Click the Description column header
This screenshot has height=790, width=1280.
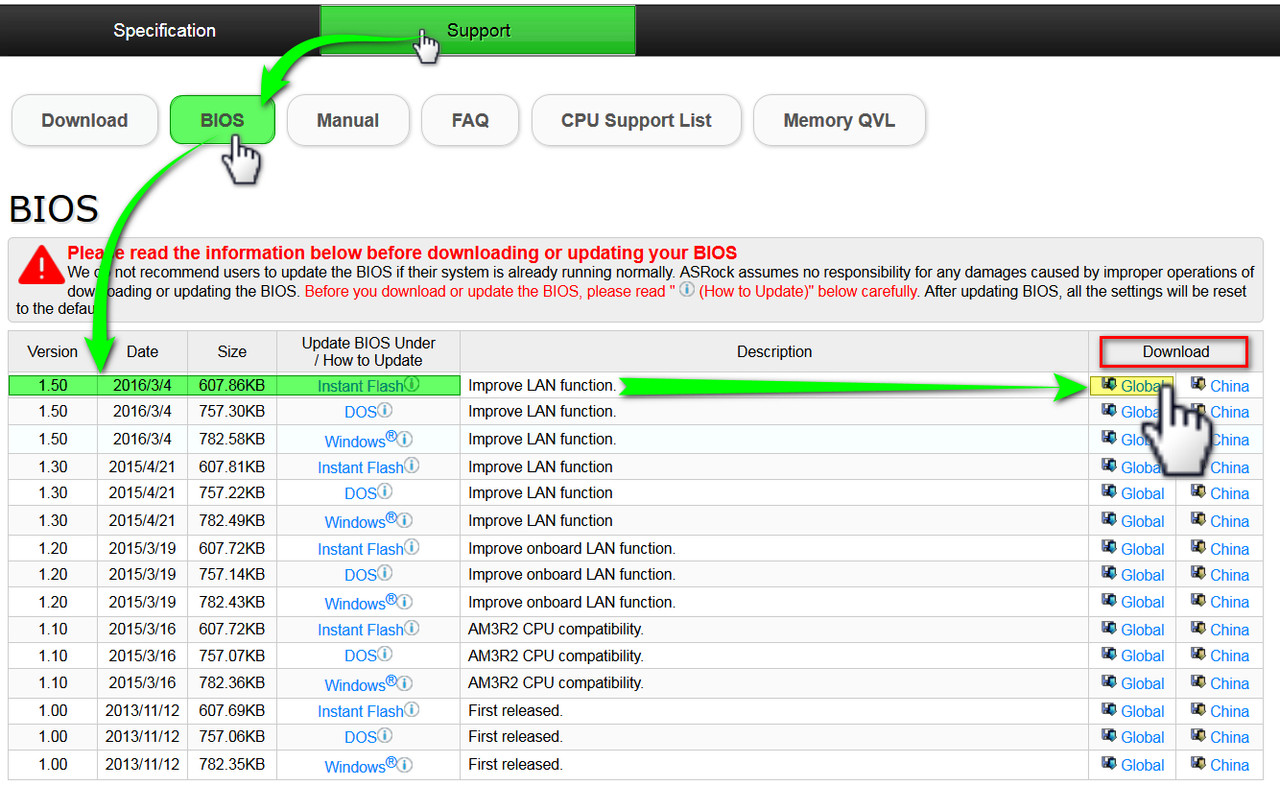click(x=774, y=352)
